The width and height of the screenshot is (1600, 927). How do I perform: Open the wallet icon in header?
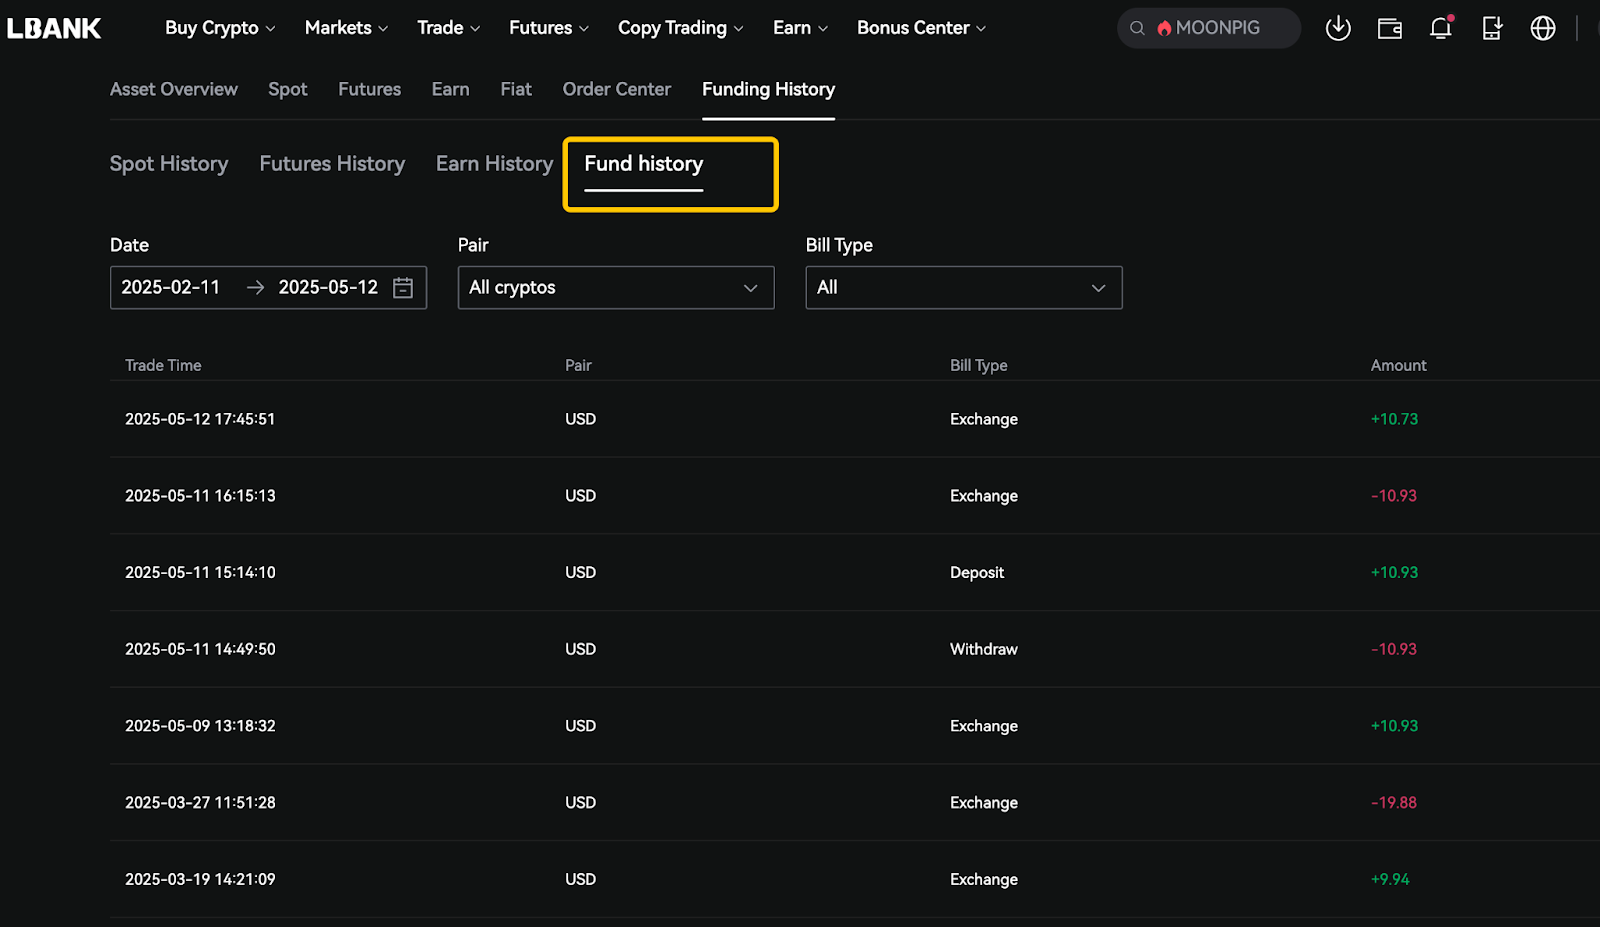(x=1390, y=28)
